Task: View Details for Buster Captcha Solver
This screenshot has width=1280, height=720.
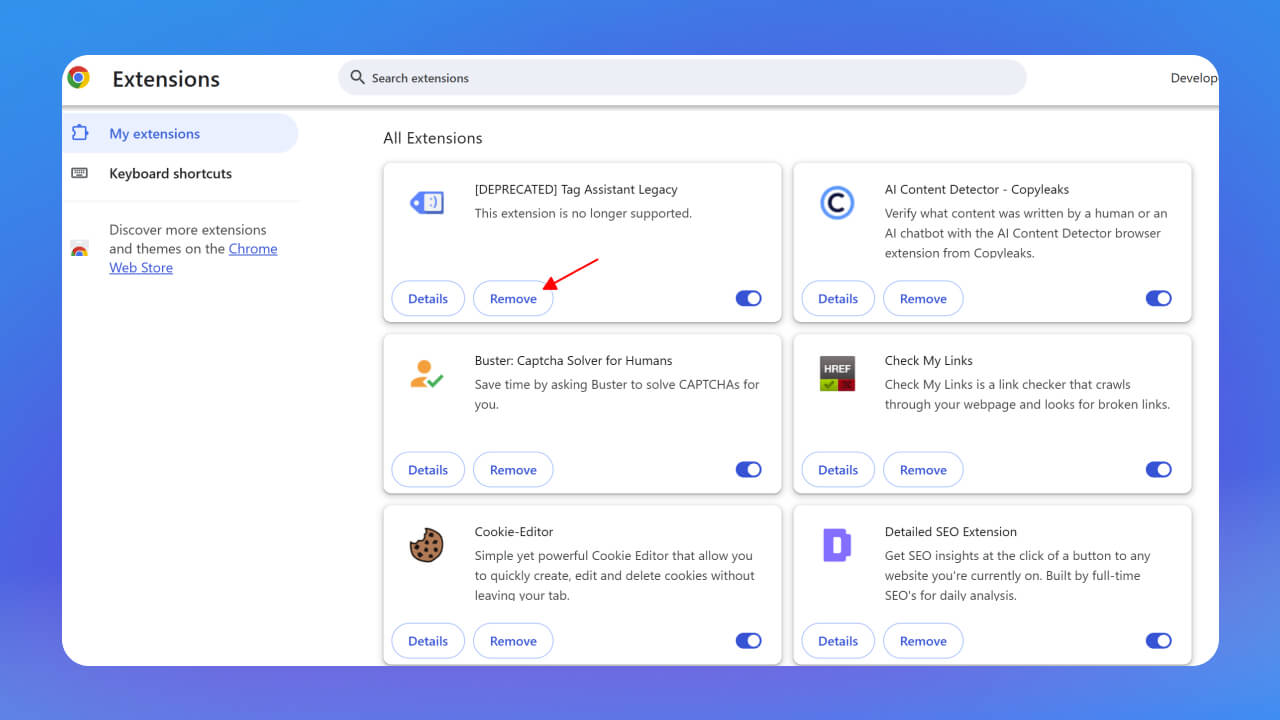Action: click(428, 469)
